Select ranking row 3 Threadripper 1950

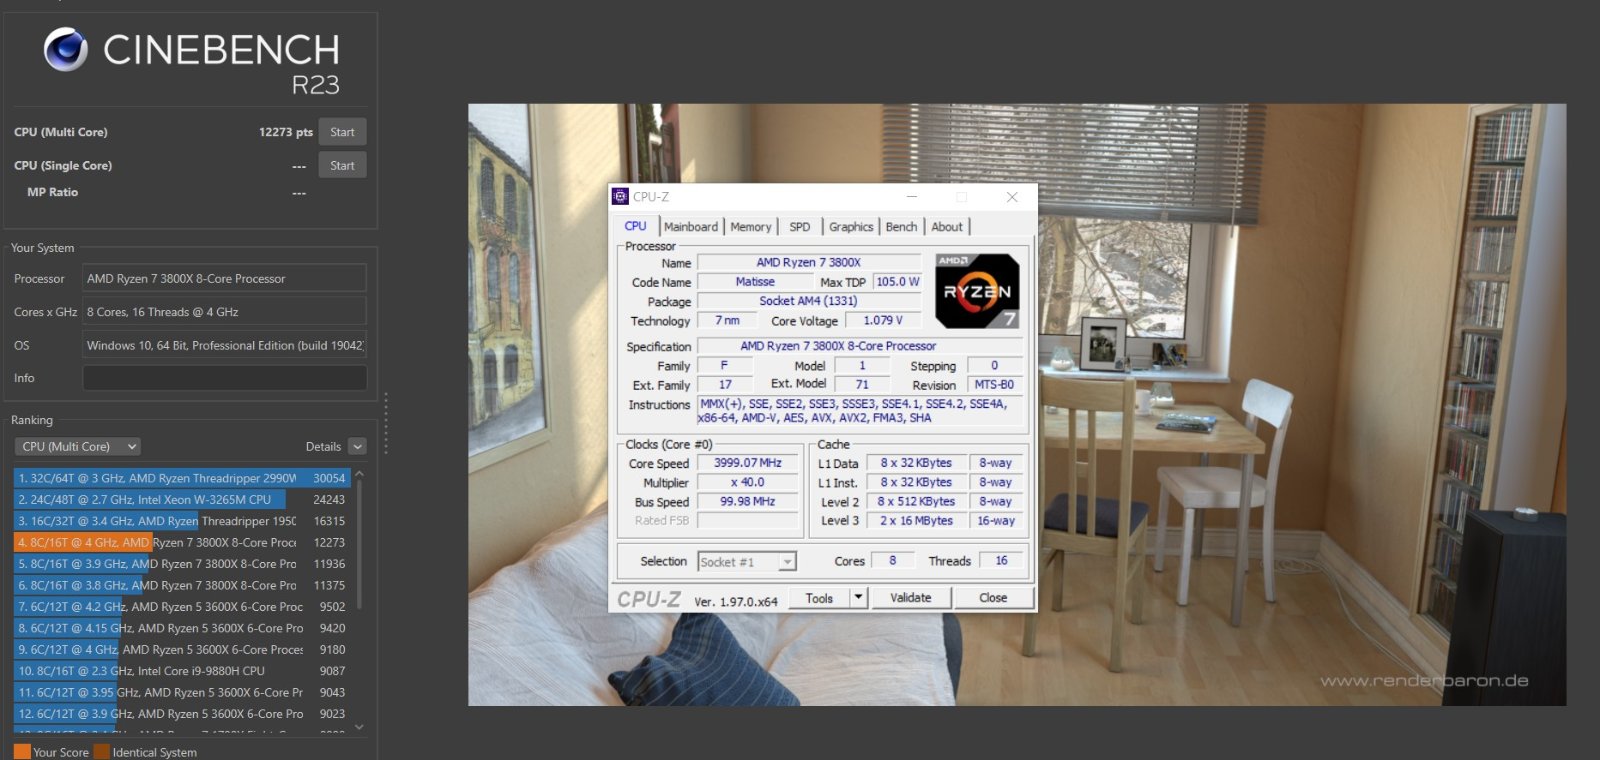click(x=182, y=521)
